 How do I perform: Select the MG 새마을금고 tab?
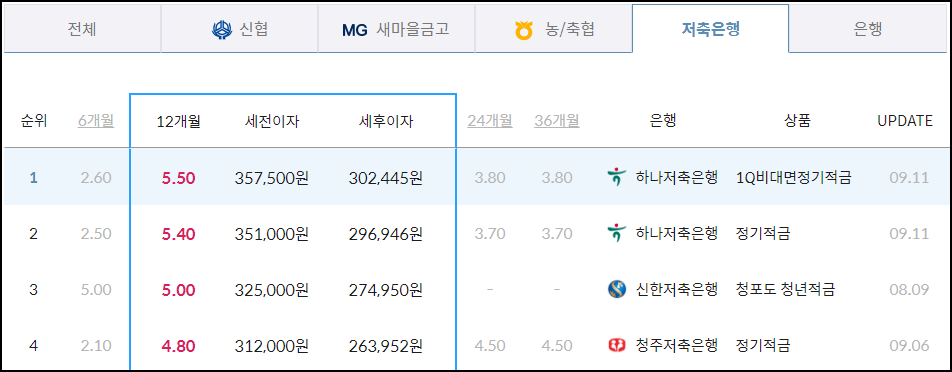(x=396, y=29)
